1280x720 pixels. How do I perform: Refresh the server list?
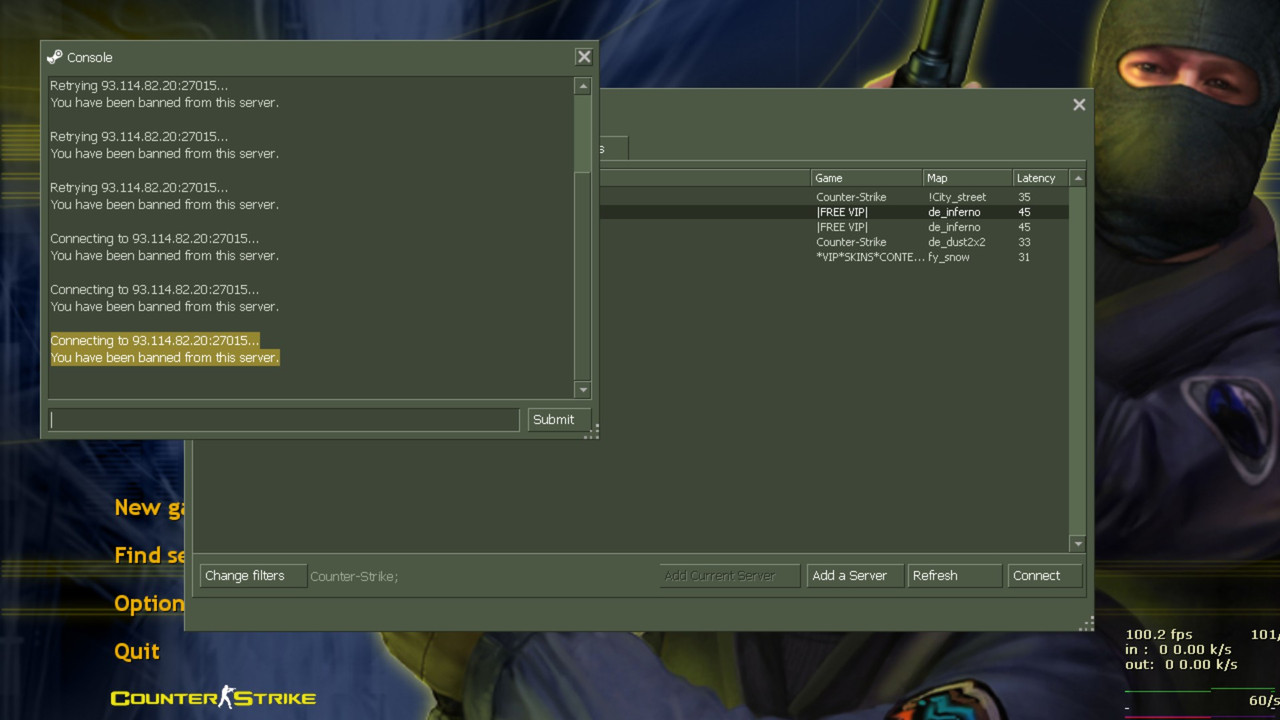pyautogui.click(x=954, y=576)
